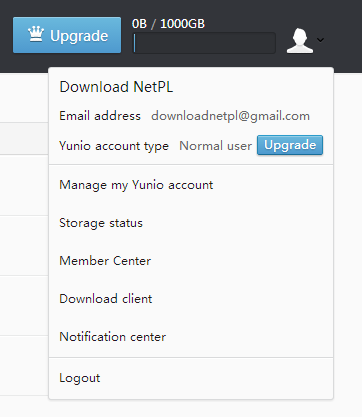Click the Yunio account type label
Screen dimensions: 362x417
pyautogui.click(x=114, y=146)
